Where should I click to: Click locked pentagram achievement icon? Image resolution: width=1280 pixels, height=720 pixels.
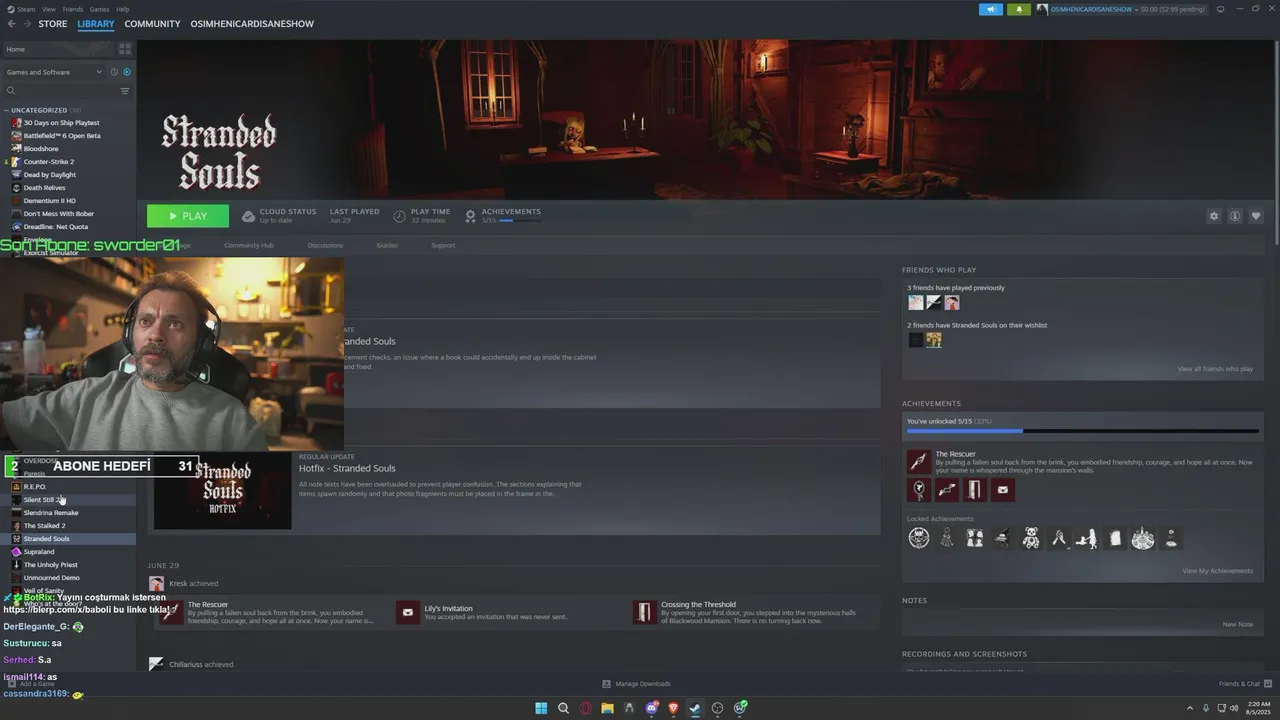click(x=919, y=538)
